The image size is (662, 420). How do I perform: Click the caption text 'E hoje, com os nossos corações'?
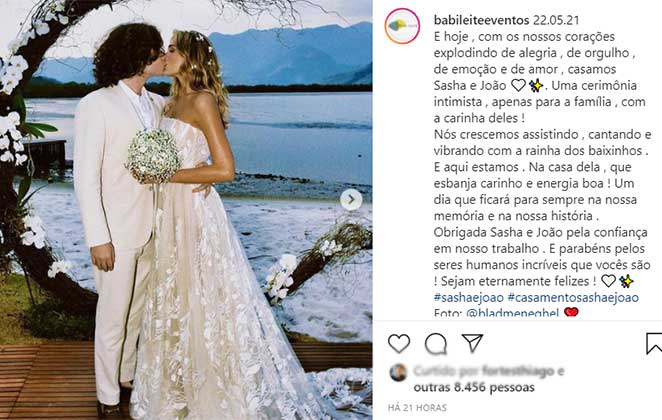click(x=524, y=37)
